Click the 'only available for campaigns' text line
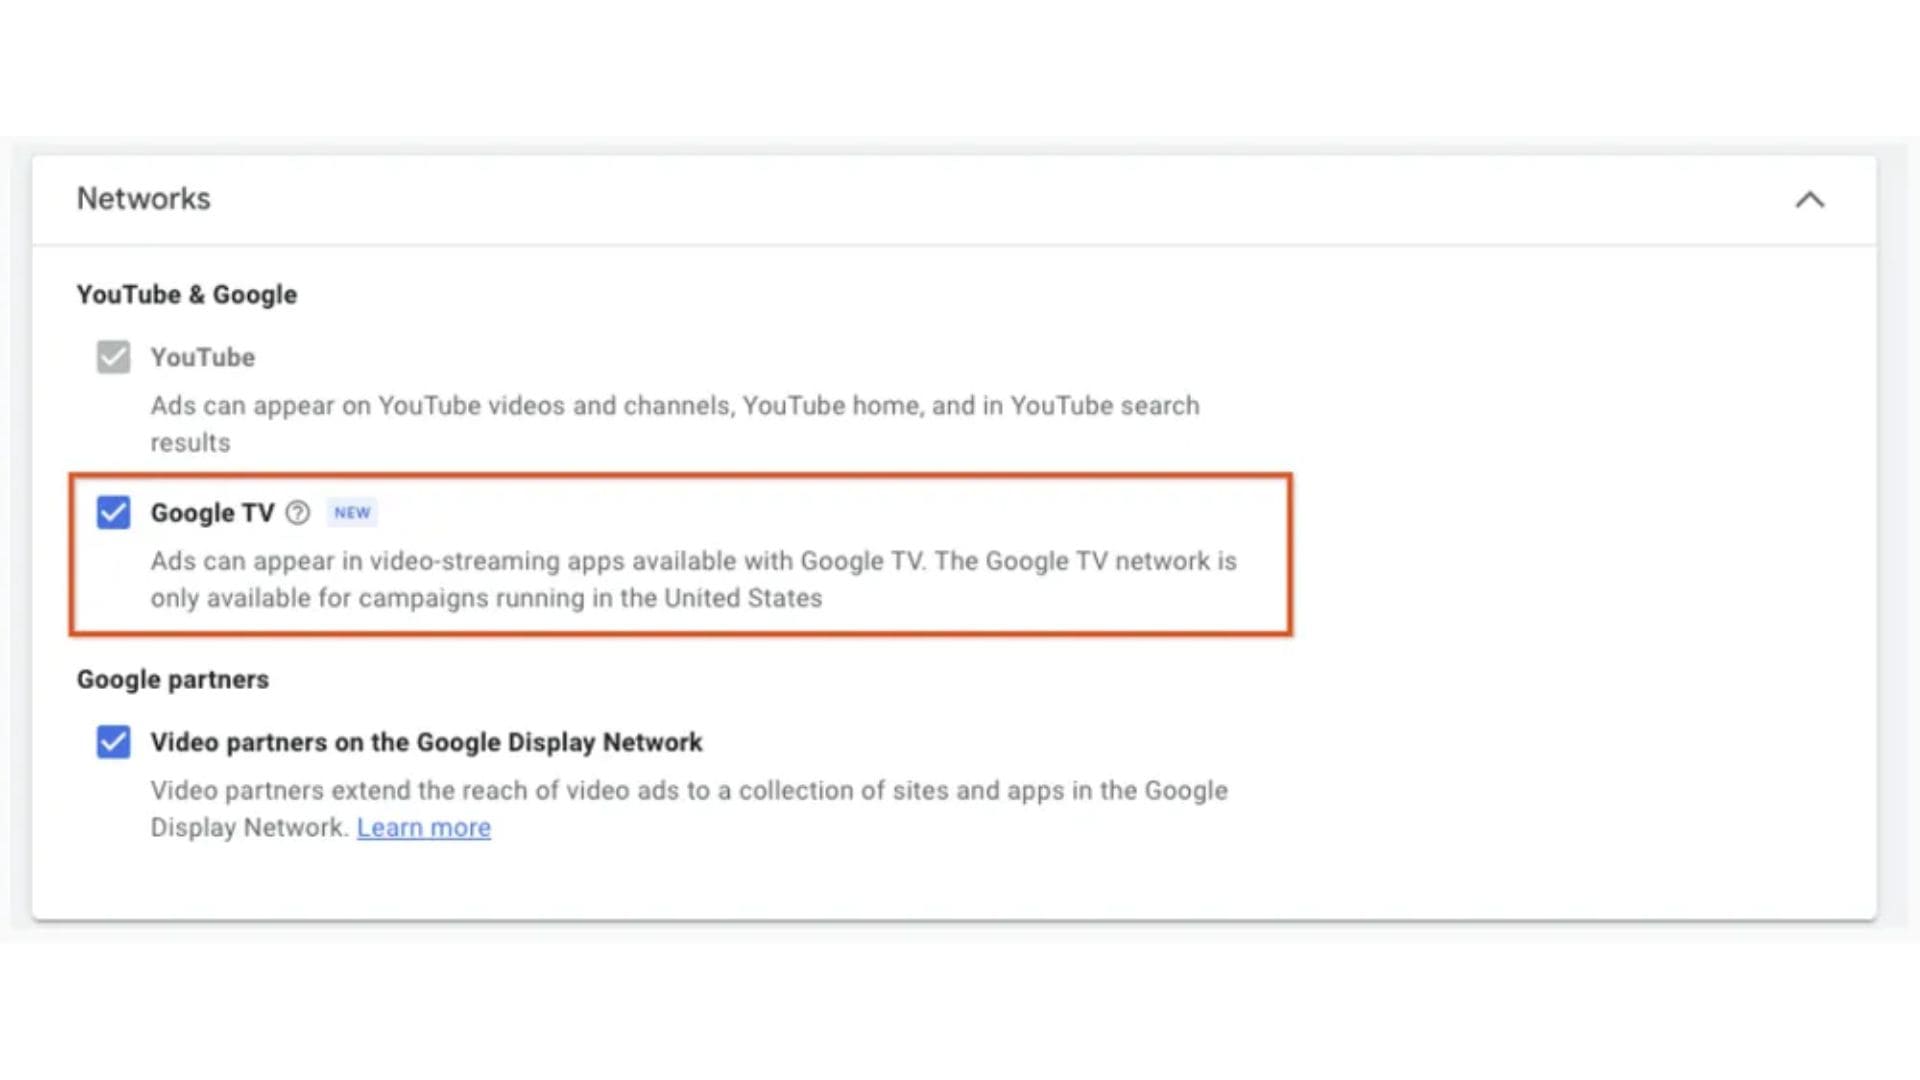Screen dimensions: 1920x1080 tap(486, 598)
